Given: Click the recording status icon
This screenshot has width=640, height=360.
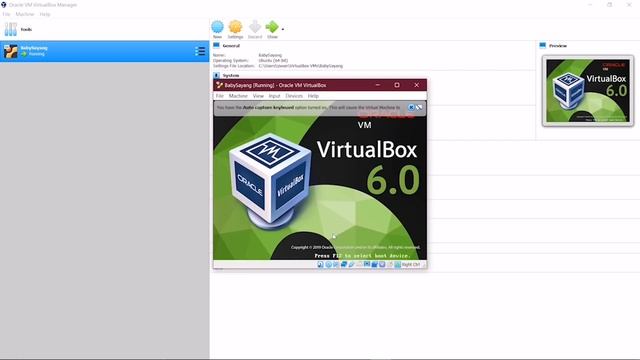Looking at the screenshot, I should click(x=374, y=264).
